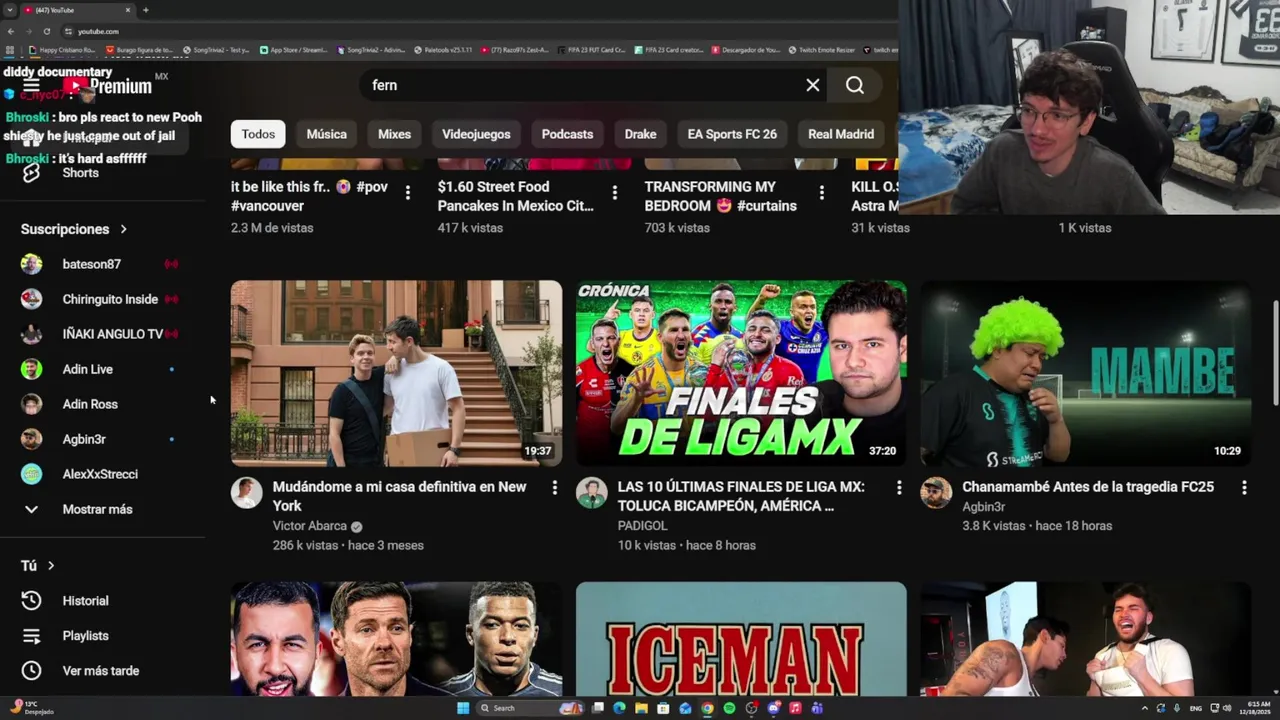Open three-dot menu for the #vancouver short
Viewport: 1280px width, 720px height.
point(407,193)
